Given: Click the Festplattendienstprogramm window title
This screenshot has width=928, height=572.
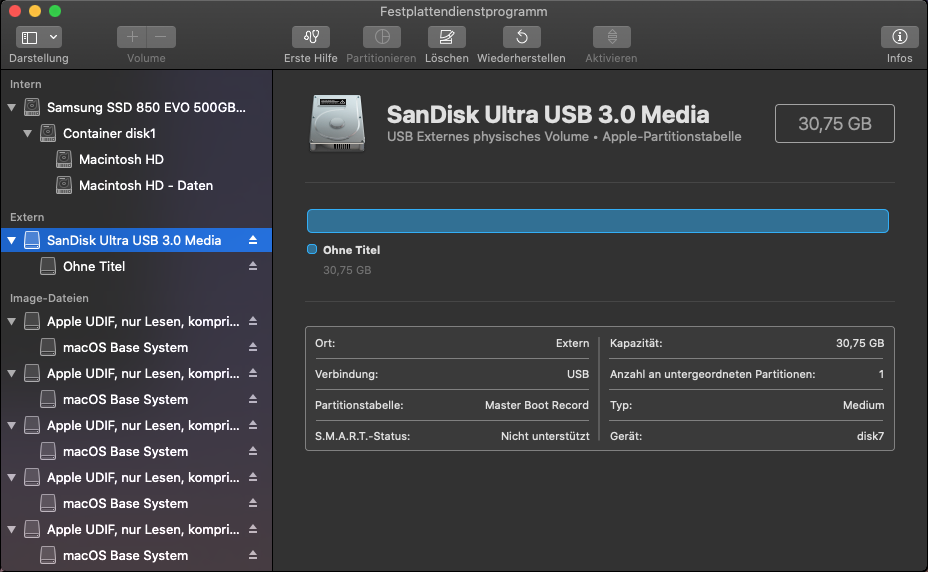Looking at the screenshot, I should pos(463,11).
